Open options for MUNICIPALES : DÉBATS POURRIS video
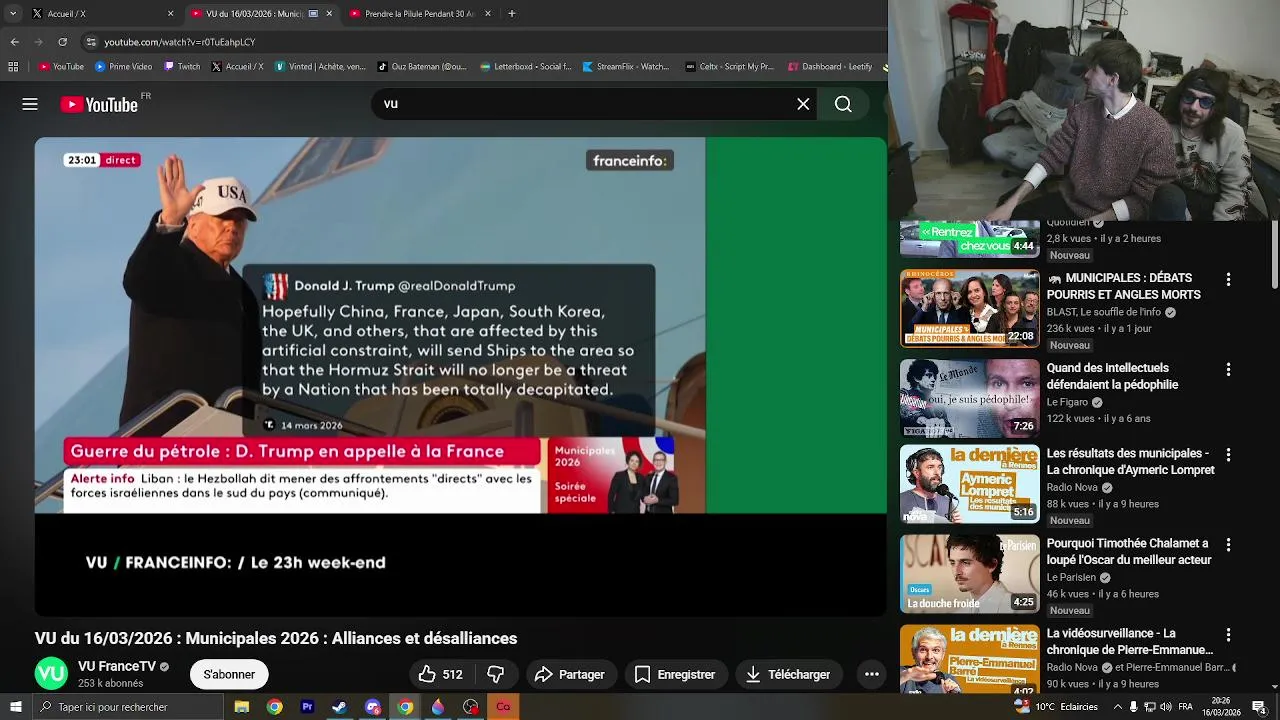 click(1228, 280)
